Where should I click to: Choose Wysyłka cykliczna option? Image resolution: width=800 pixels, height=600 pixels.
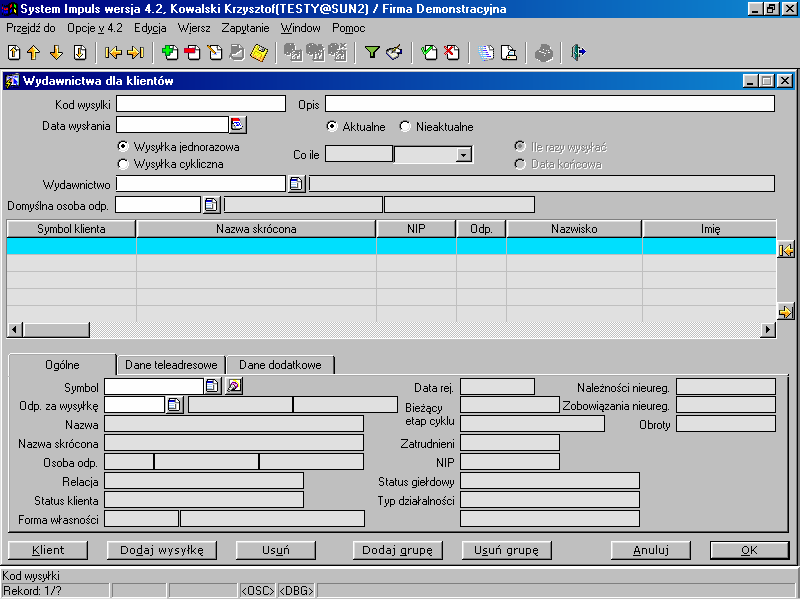122,164
